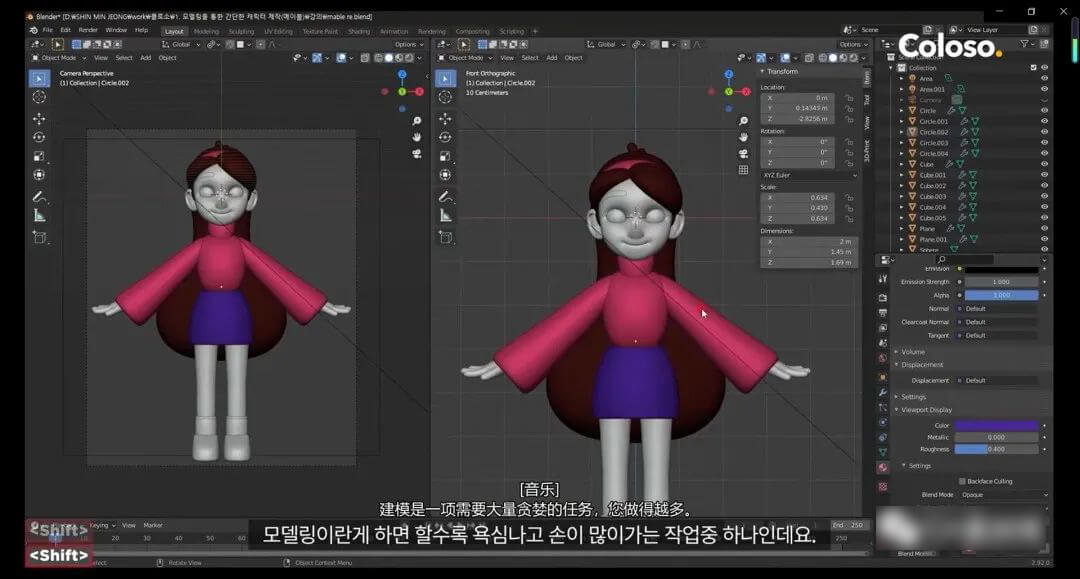Open the Modifier Properties wrench icon
The image size is (1080, 579).
click(x=881, y=394)
